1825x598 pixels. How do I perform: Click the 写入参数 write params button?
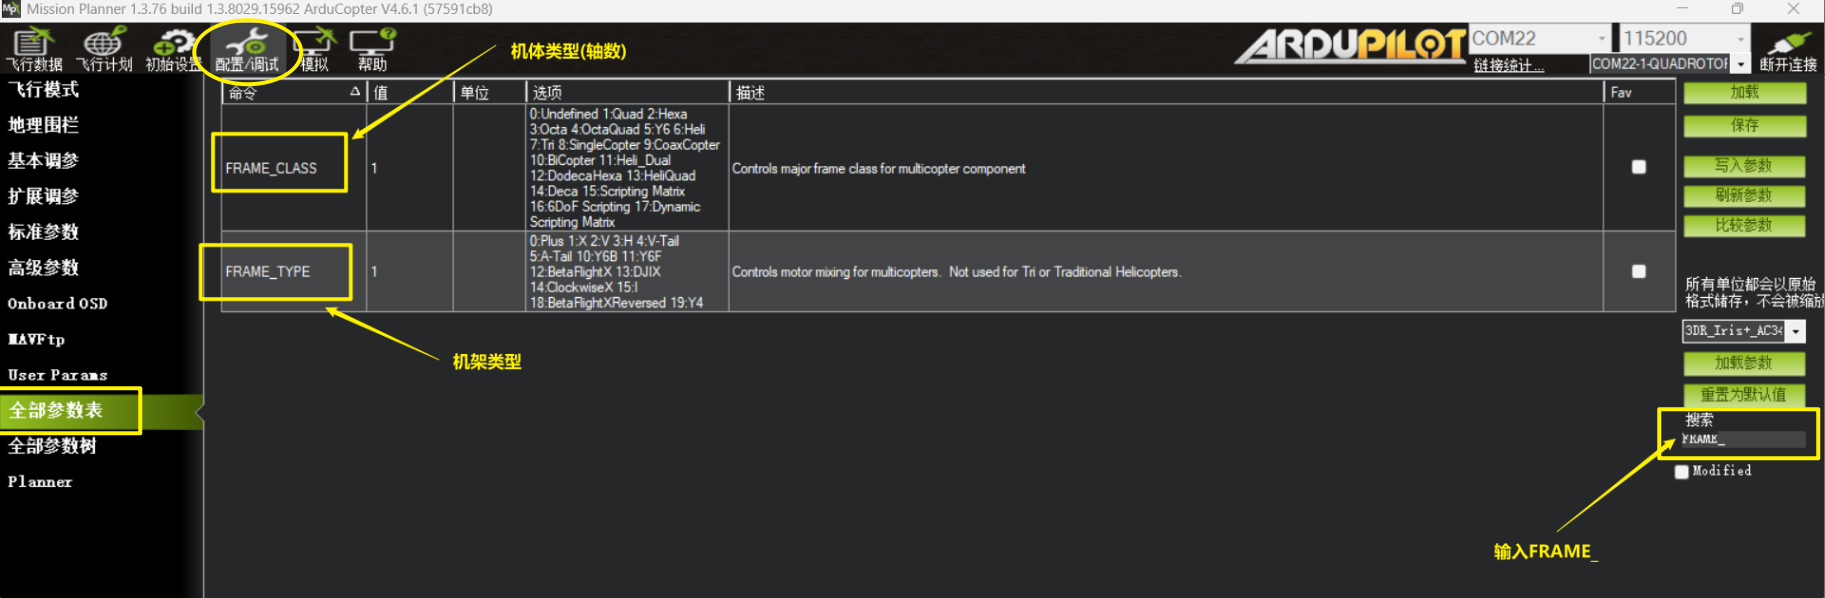[1744, 166]
